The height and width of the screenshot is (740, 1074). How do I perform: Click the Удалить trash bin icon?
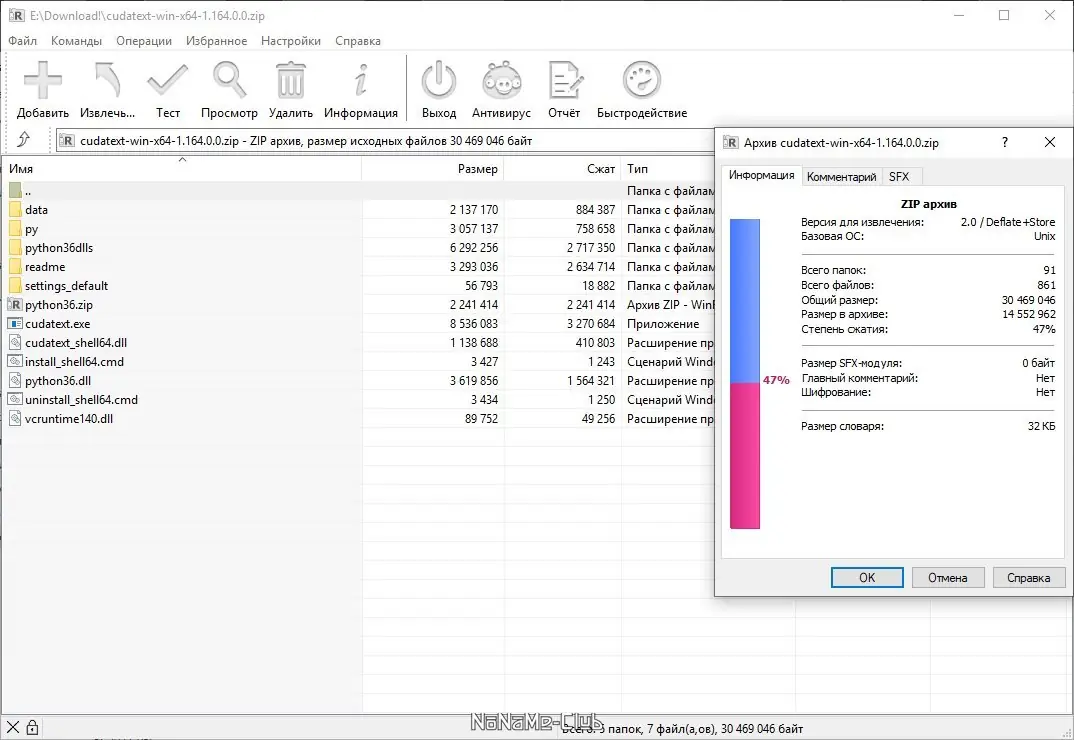pyautogui.click(x=290, y=80)
